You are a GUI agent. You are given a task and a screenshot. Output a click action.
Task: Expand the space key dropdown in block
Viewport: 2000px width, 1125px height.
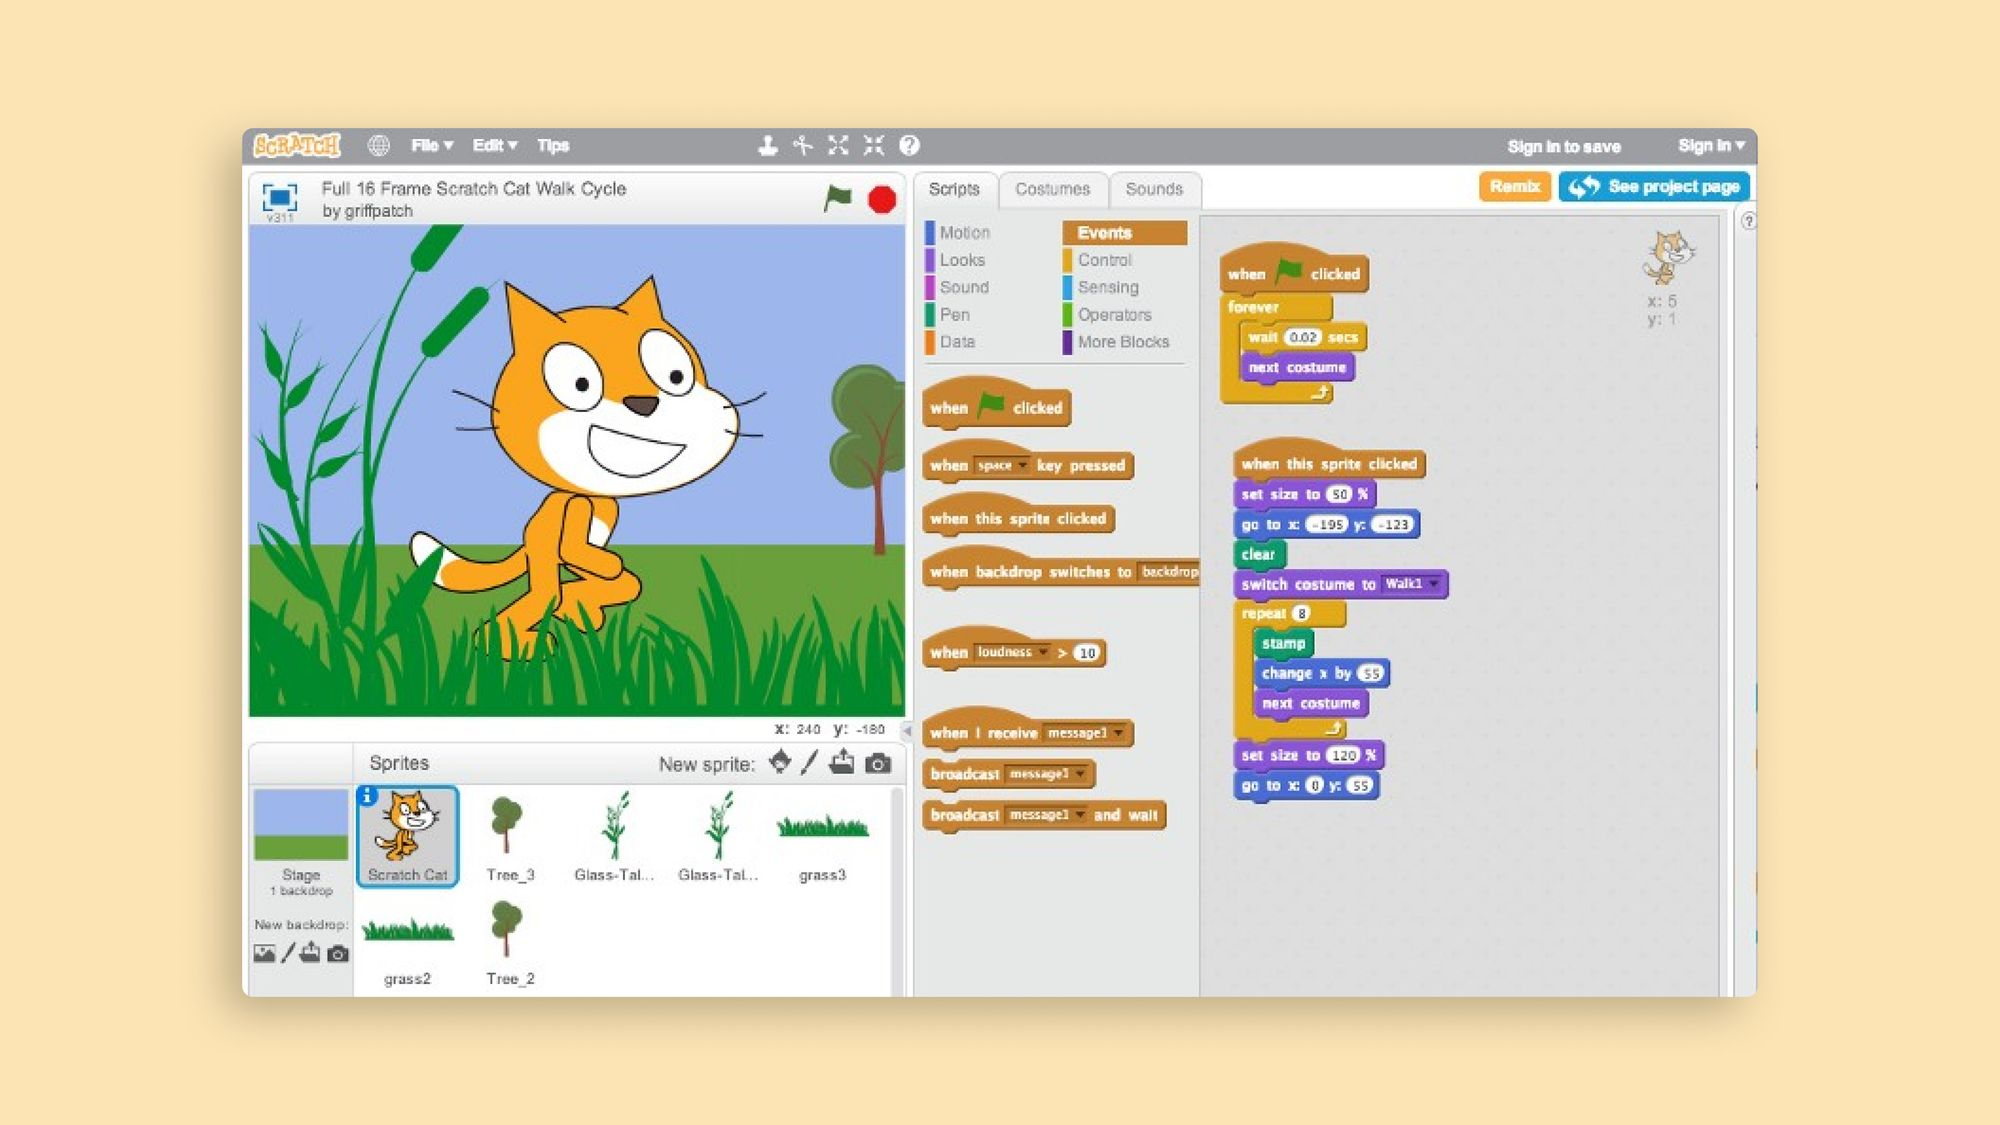tap(1022, 466)
